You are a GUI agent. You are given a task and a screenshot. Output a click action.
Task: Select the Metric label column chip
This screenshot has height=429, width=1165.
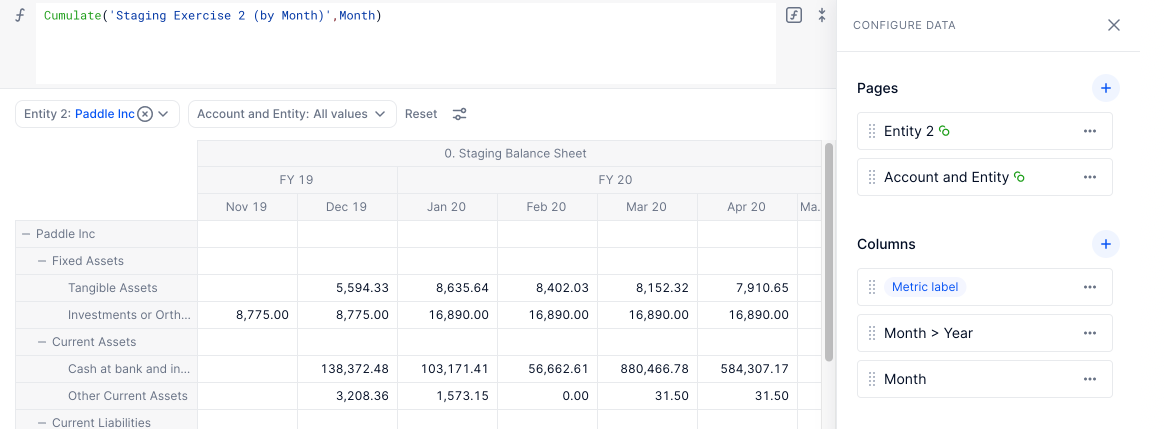[x=925, y=287]
